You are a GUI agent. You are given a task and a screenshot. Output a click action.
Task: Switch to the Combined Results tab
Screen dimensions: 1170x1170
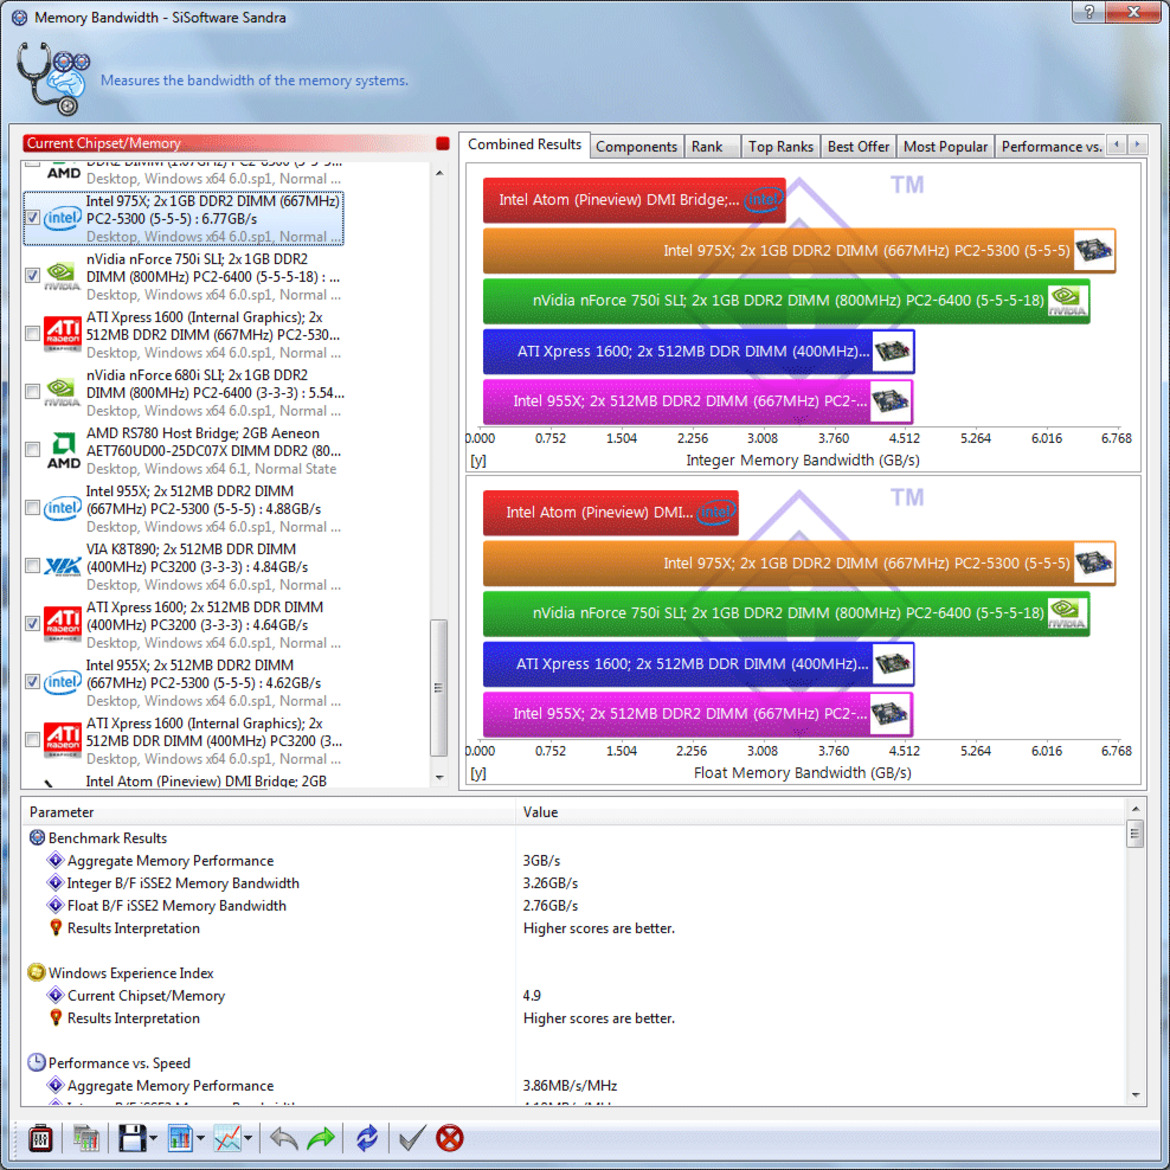tap(525, 145)
